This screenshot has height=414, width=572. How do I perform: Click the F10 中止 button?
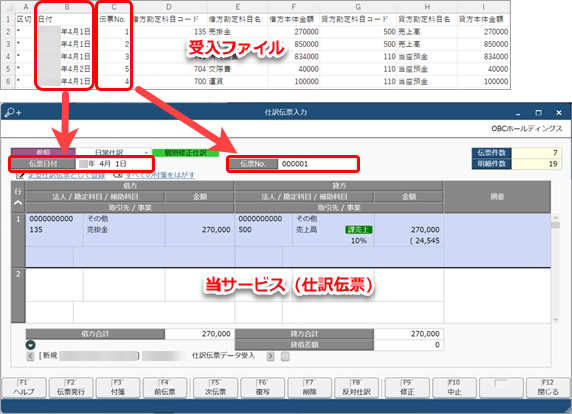454,388
